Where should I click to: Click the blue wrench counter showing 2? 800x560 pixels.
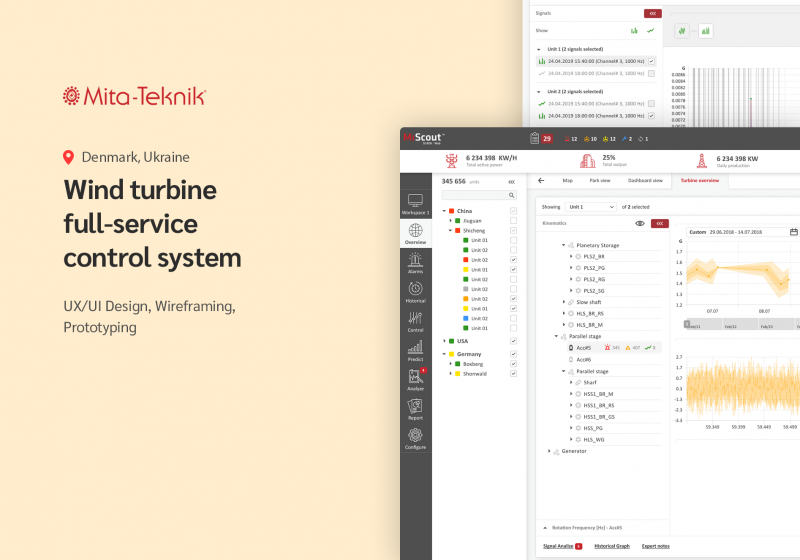pyautogui.click(x=627, y=139)
